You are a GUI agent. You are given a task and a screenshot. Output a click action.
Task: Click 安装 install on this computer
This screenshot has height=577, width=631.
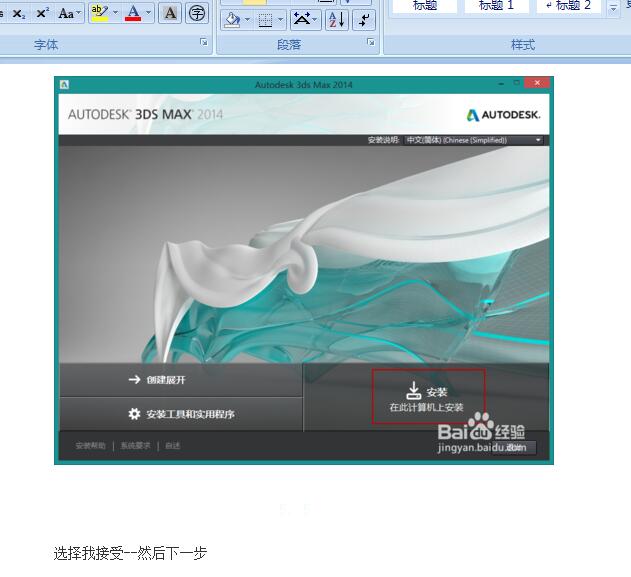pos(427,397)
